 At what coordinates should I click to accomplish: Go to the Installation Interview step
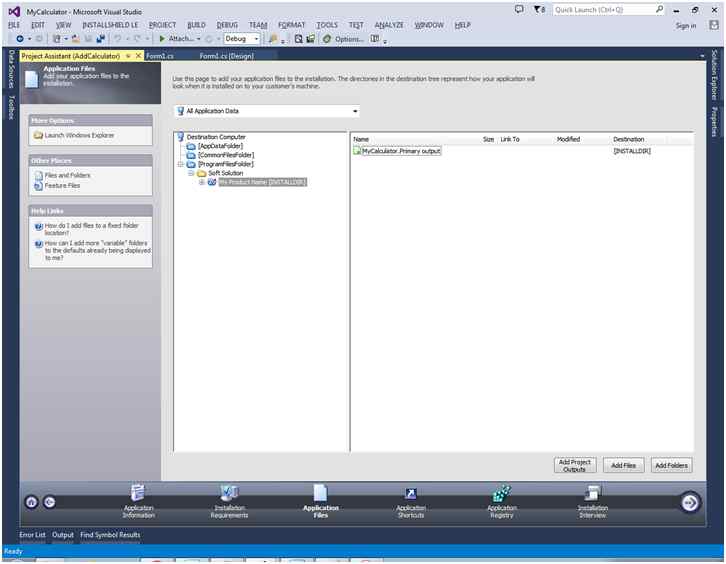click(593, 502)
